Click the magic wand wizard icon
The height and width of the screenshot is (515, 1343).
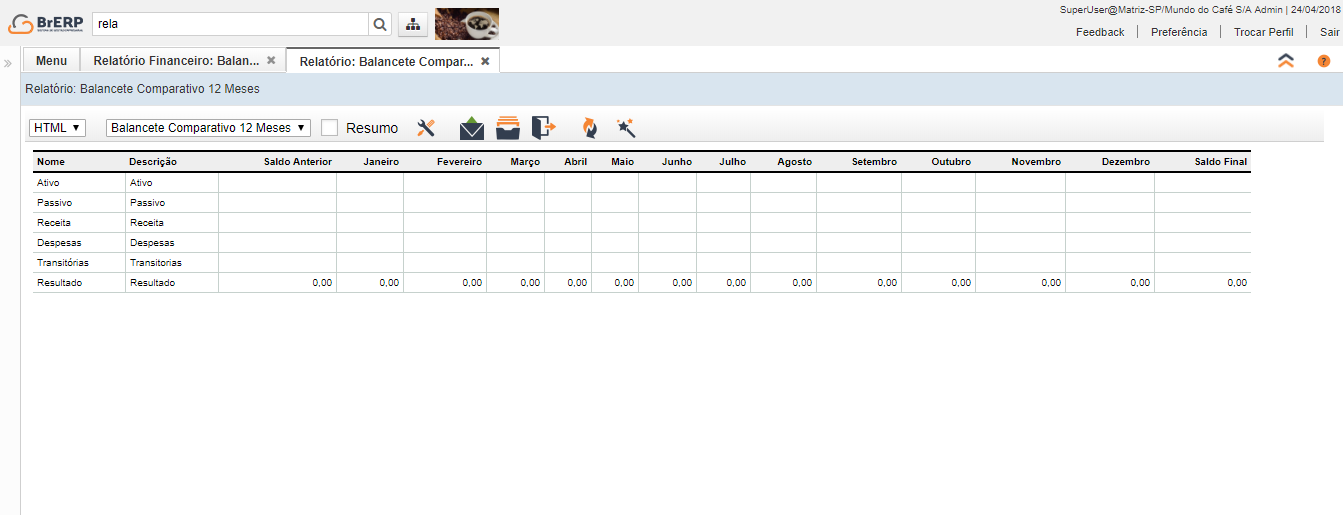point(626,128)
